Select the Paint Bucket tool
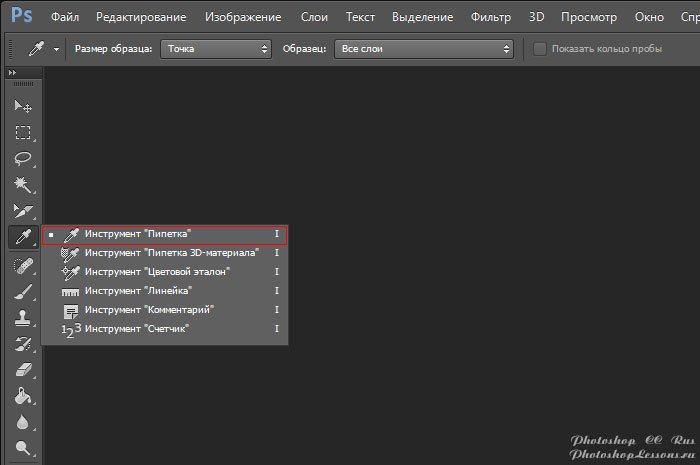 (22, 396)
